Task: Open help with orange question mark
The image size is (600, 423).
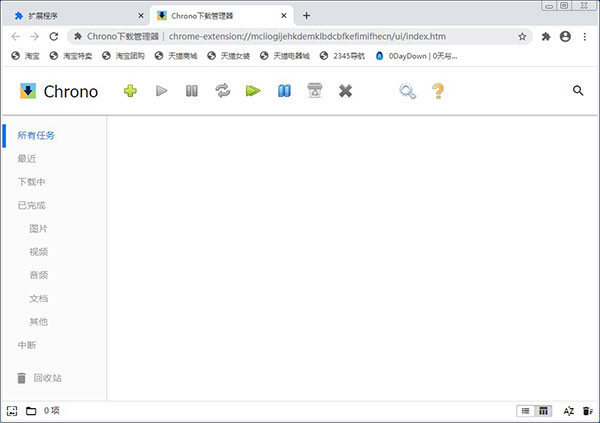Action: tap(438, 91)
